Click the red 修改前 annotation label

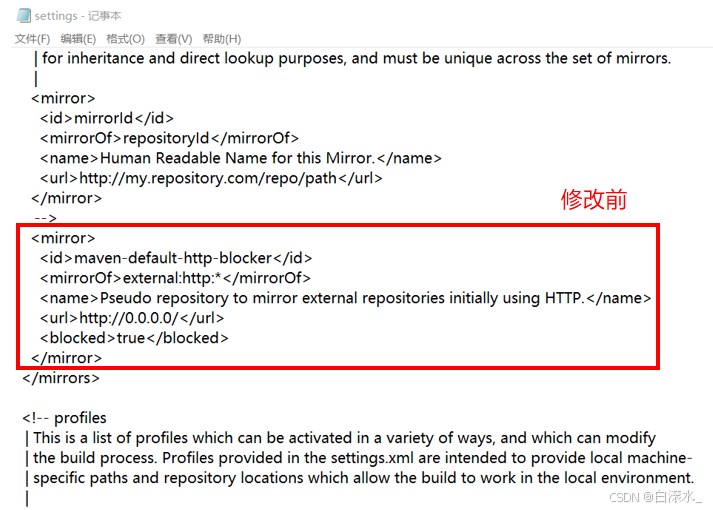tap(593, 200)
